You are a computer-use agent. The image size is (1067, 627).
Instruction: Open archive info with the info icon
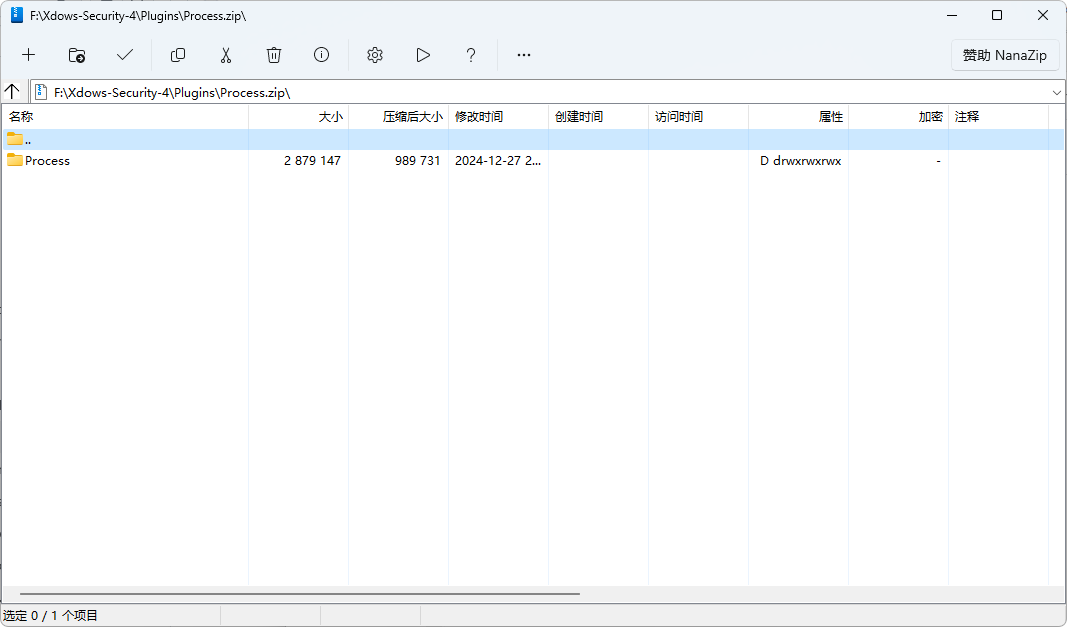coord(321,55)
